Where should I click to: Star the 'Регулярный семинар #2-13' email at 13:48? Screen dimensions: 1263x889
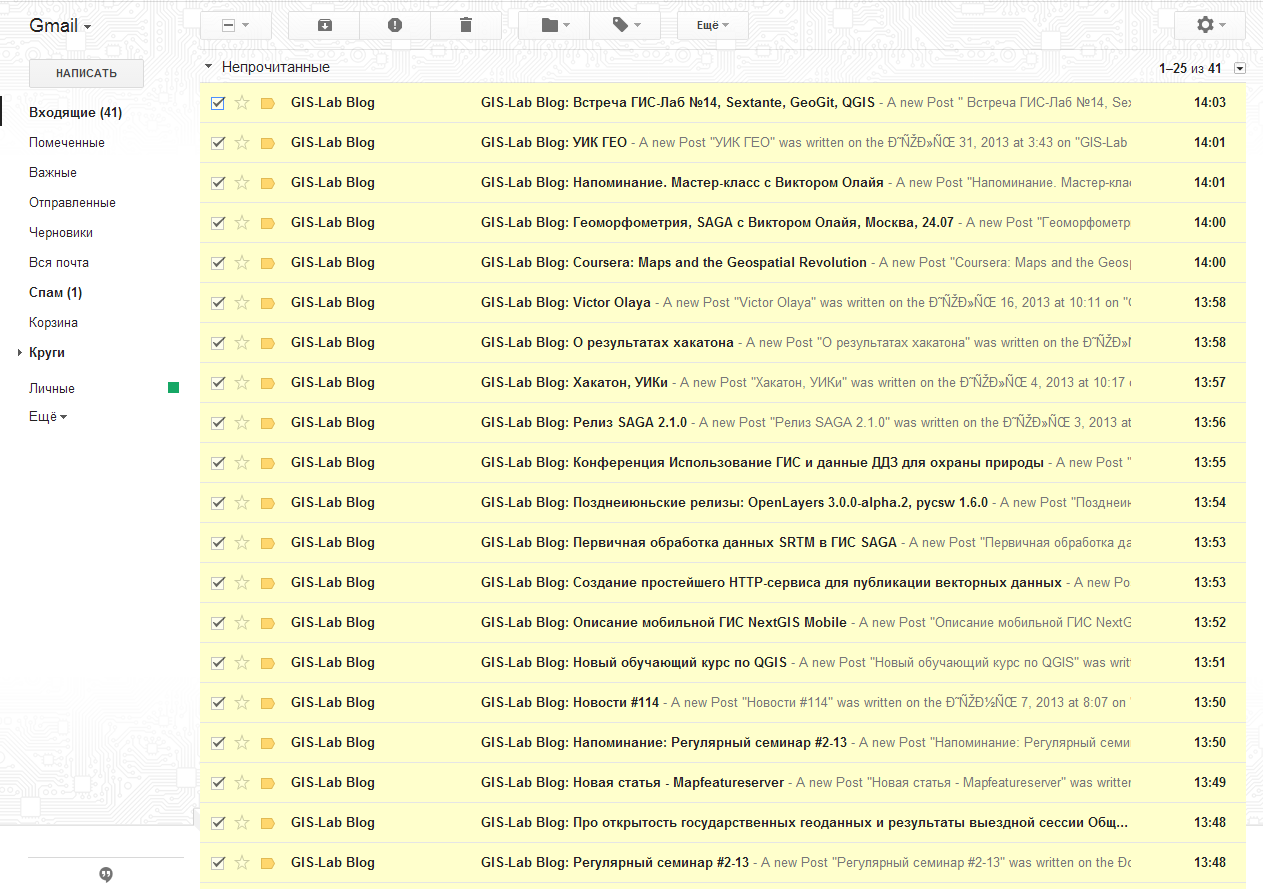(242, 863)
